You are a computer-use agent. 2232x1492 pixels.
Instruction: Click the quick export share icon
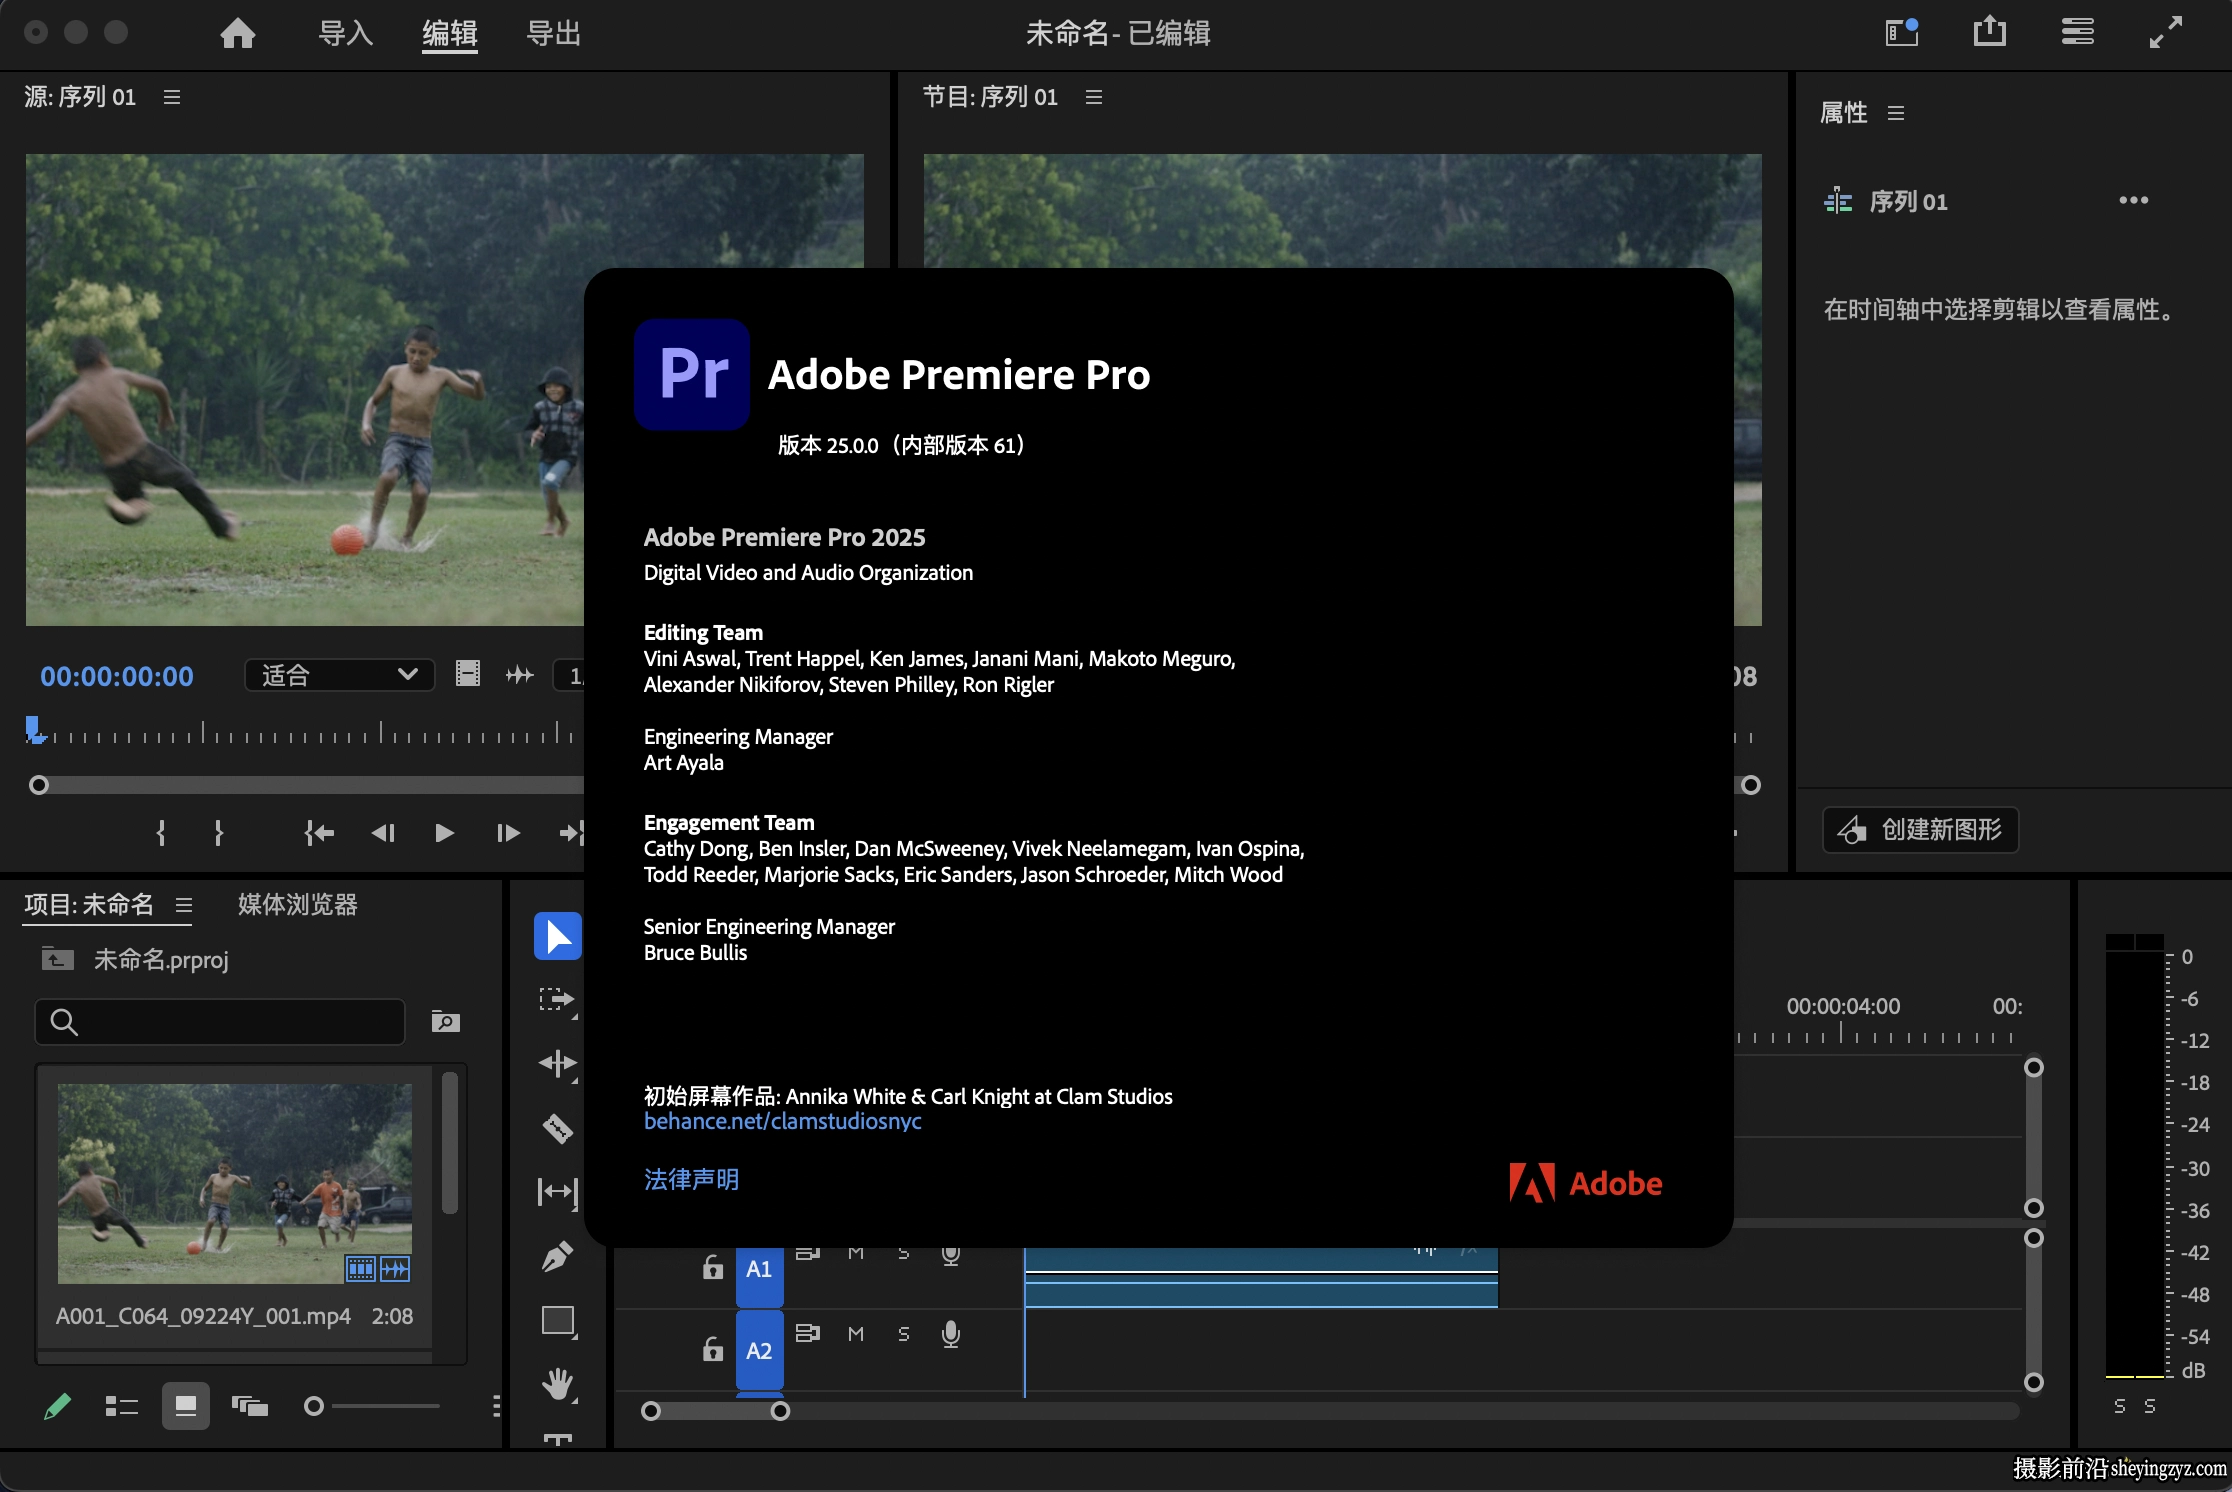(1990, 32)
